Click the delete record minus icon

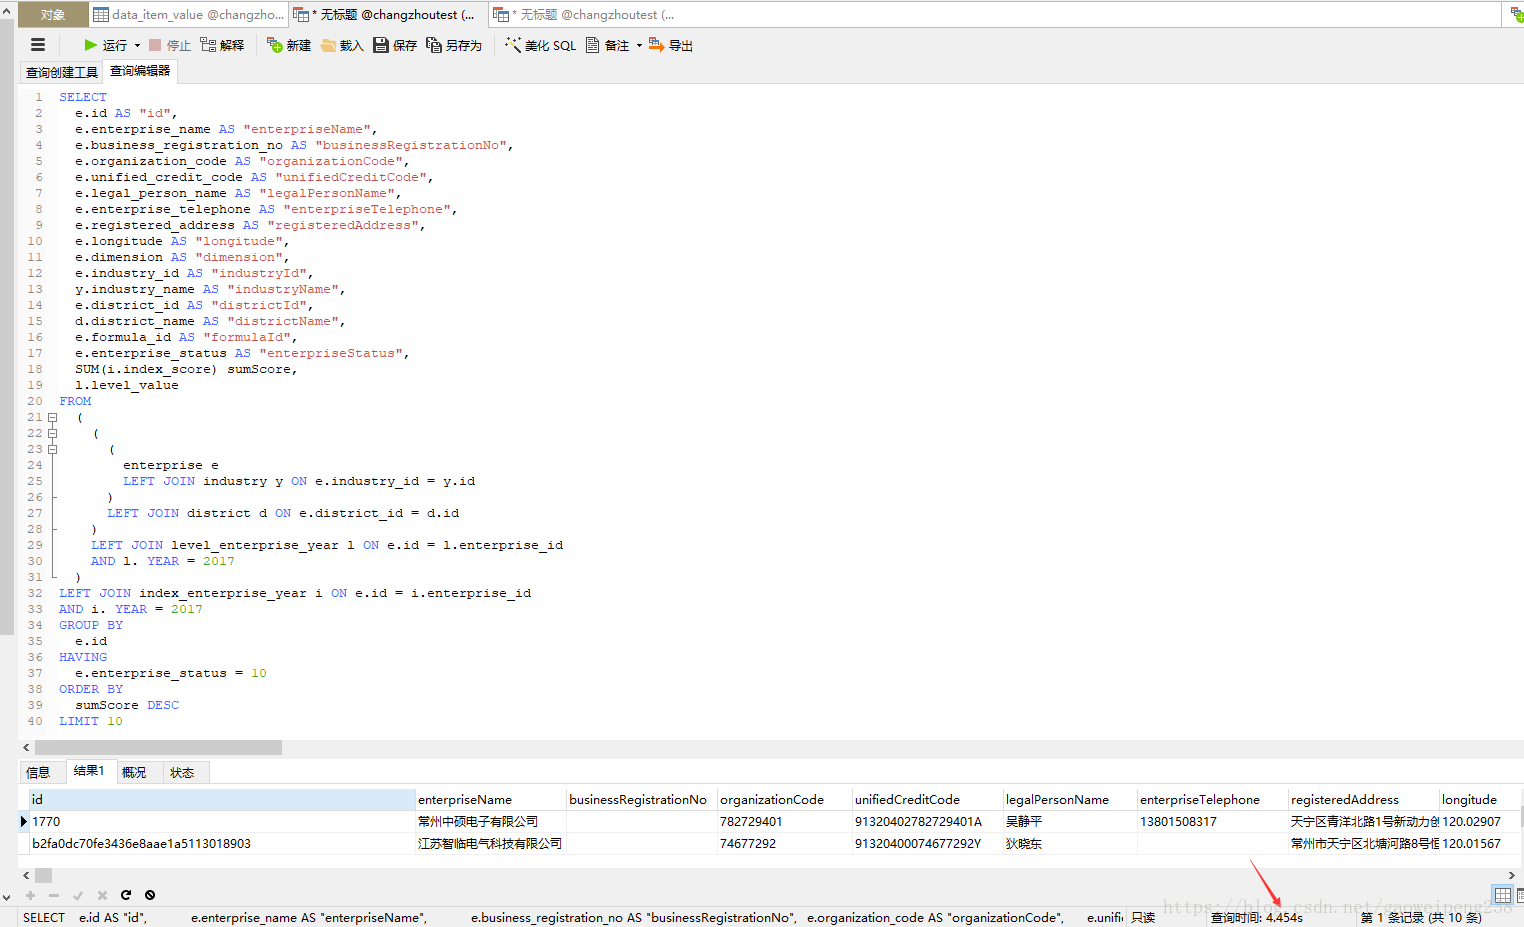54,895
